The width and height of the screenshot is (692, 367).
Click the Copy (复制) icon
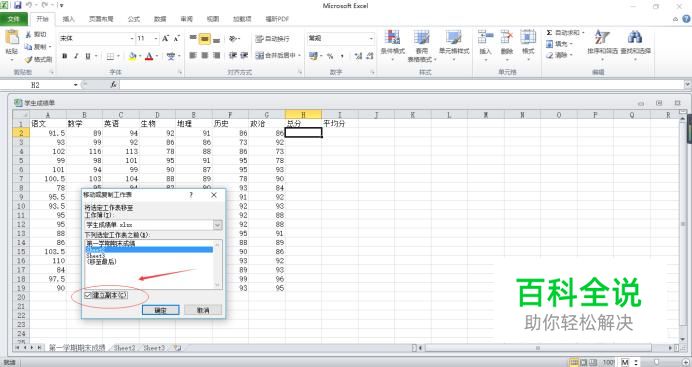[x=29, y=47]
